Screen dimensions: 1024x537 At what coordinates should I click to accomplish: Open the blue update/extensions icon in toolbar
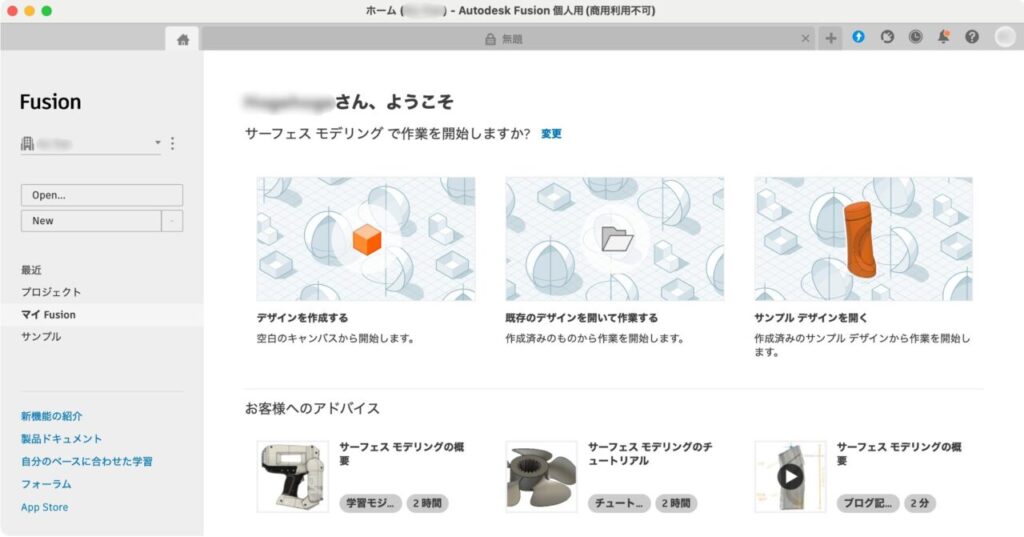tap(858, 37)
